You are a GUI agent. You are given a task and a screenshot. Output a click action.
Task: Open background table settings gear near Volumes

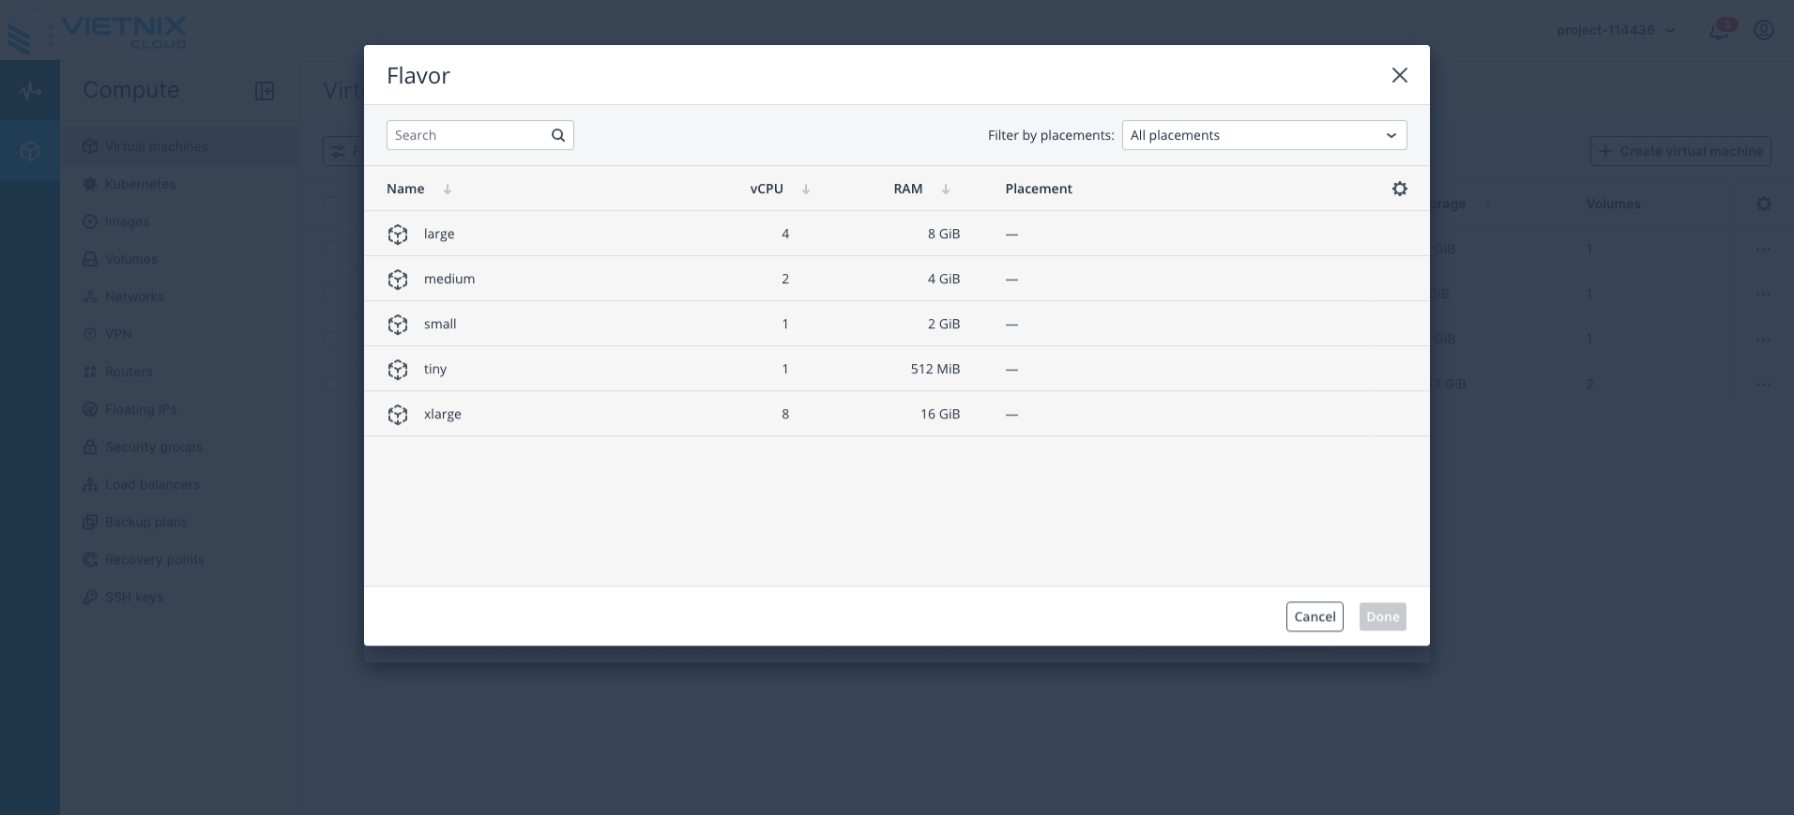pos(1763,204)
